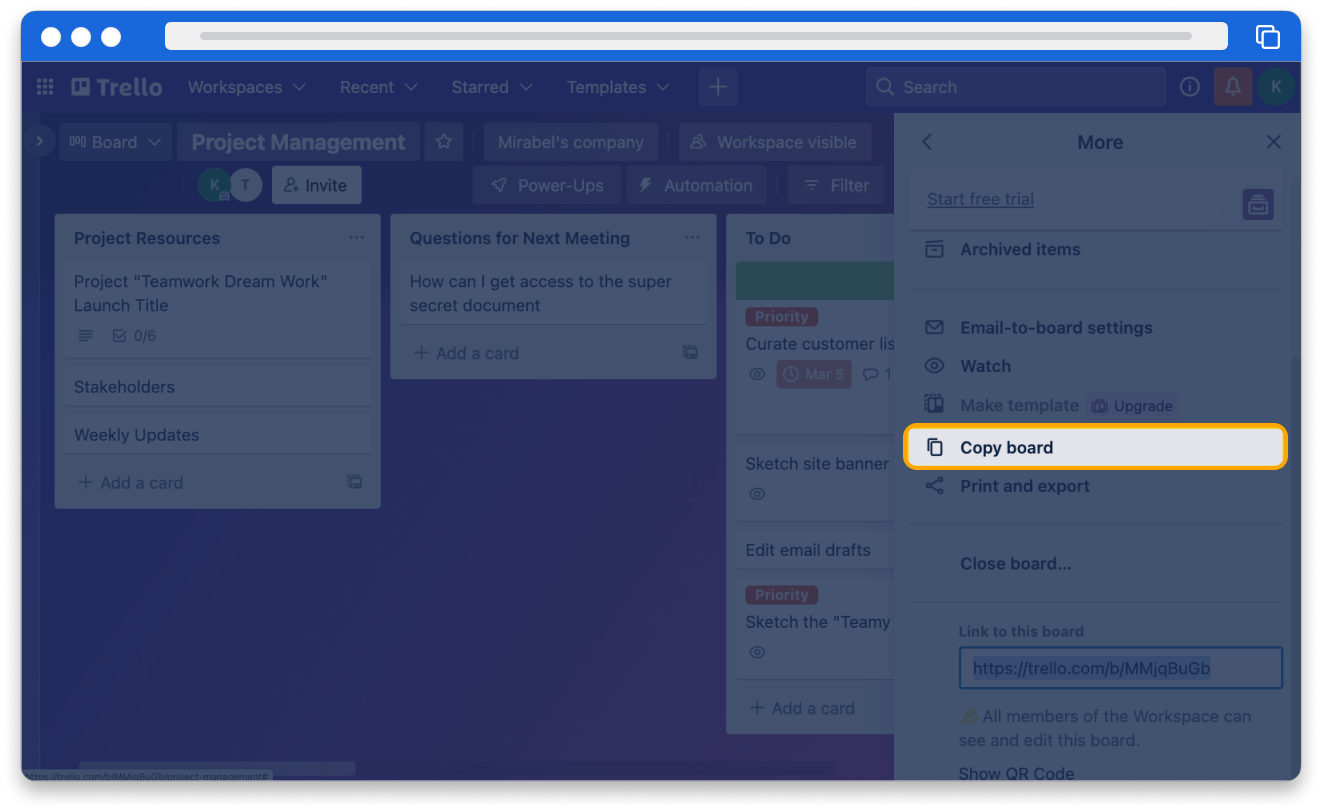Viewport: 1322px width, 812px height.
Task: Click the Start free trial link
Action: (980, 199)
